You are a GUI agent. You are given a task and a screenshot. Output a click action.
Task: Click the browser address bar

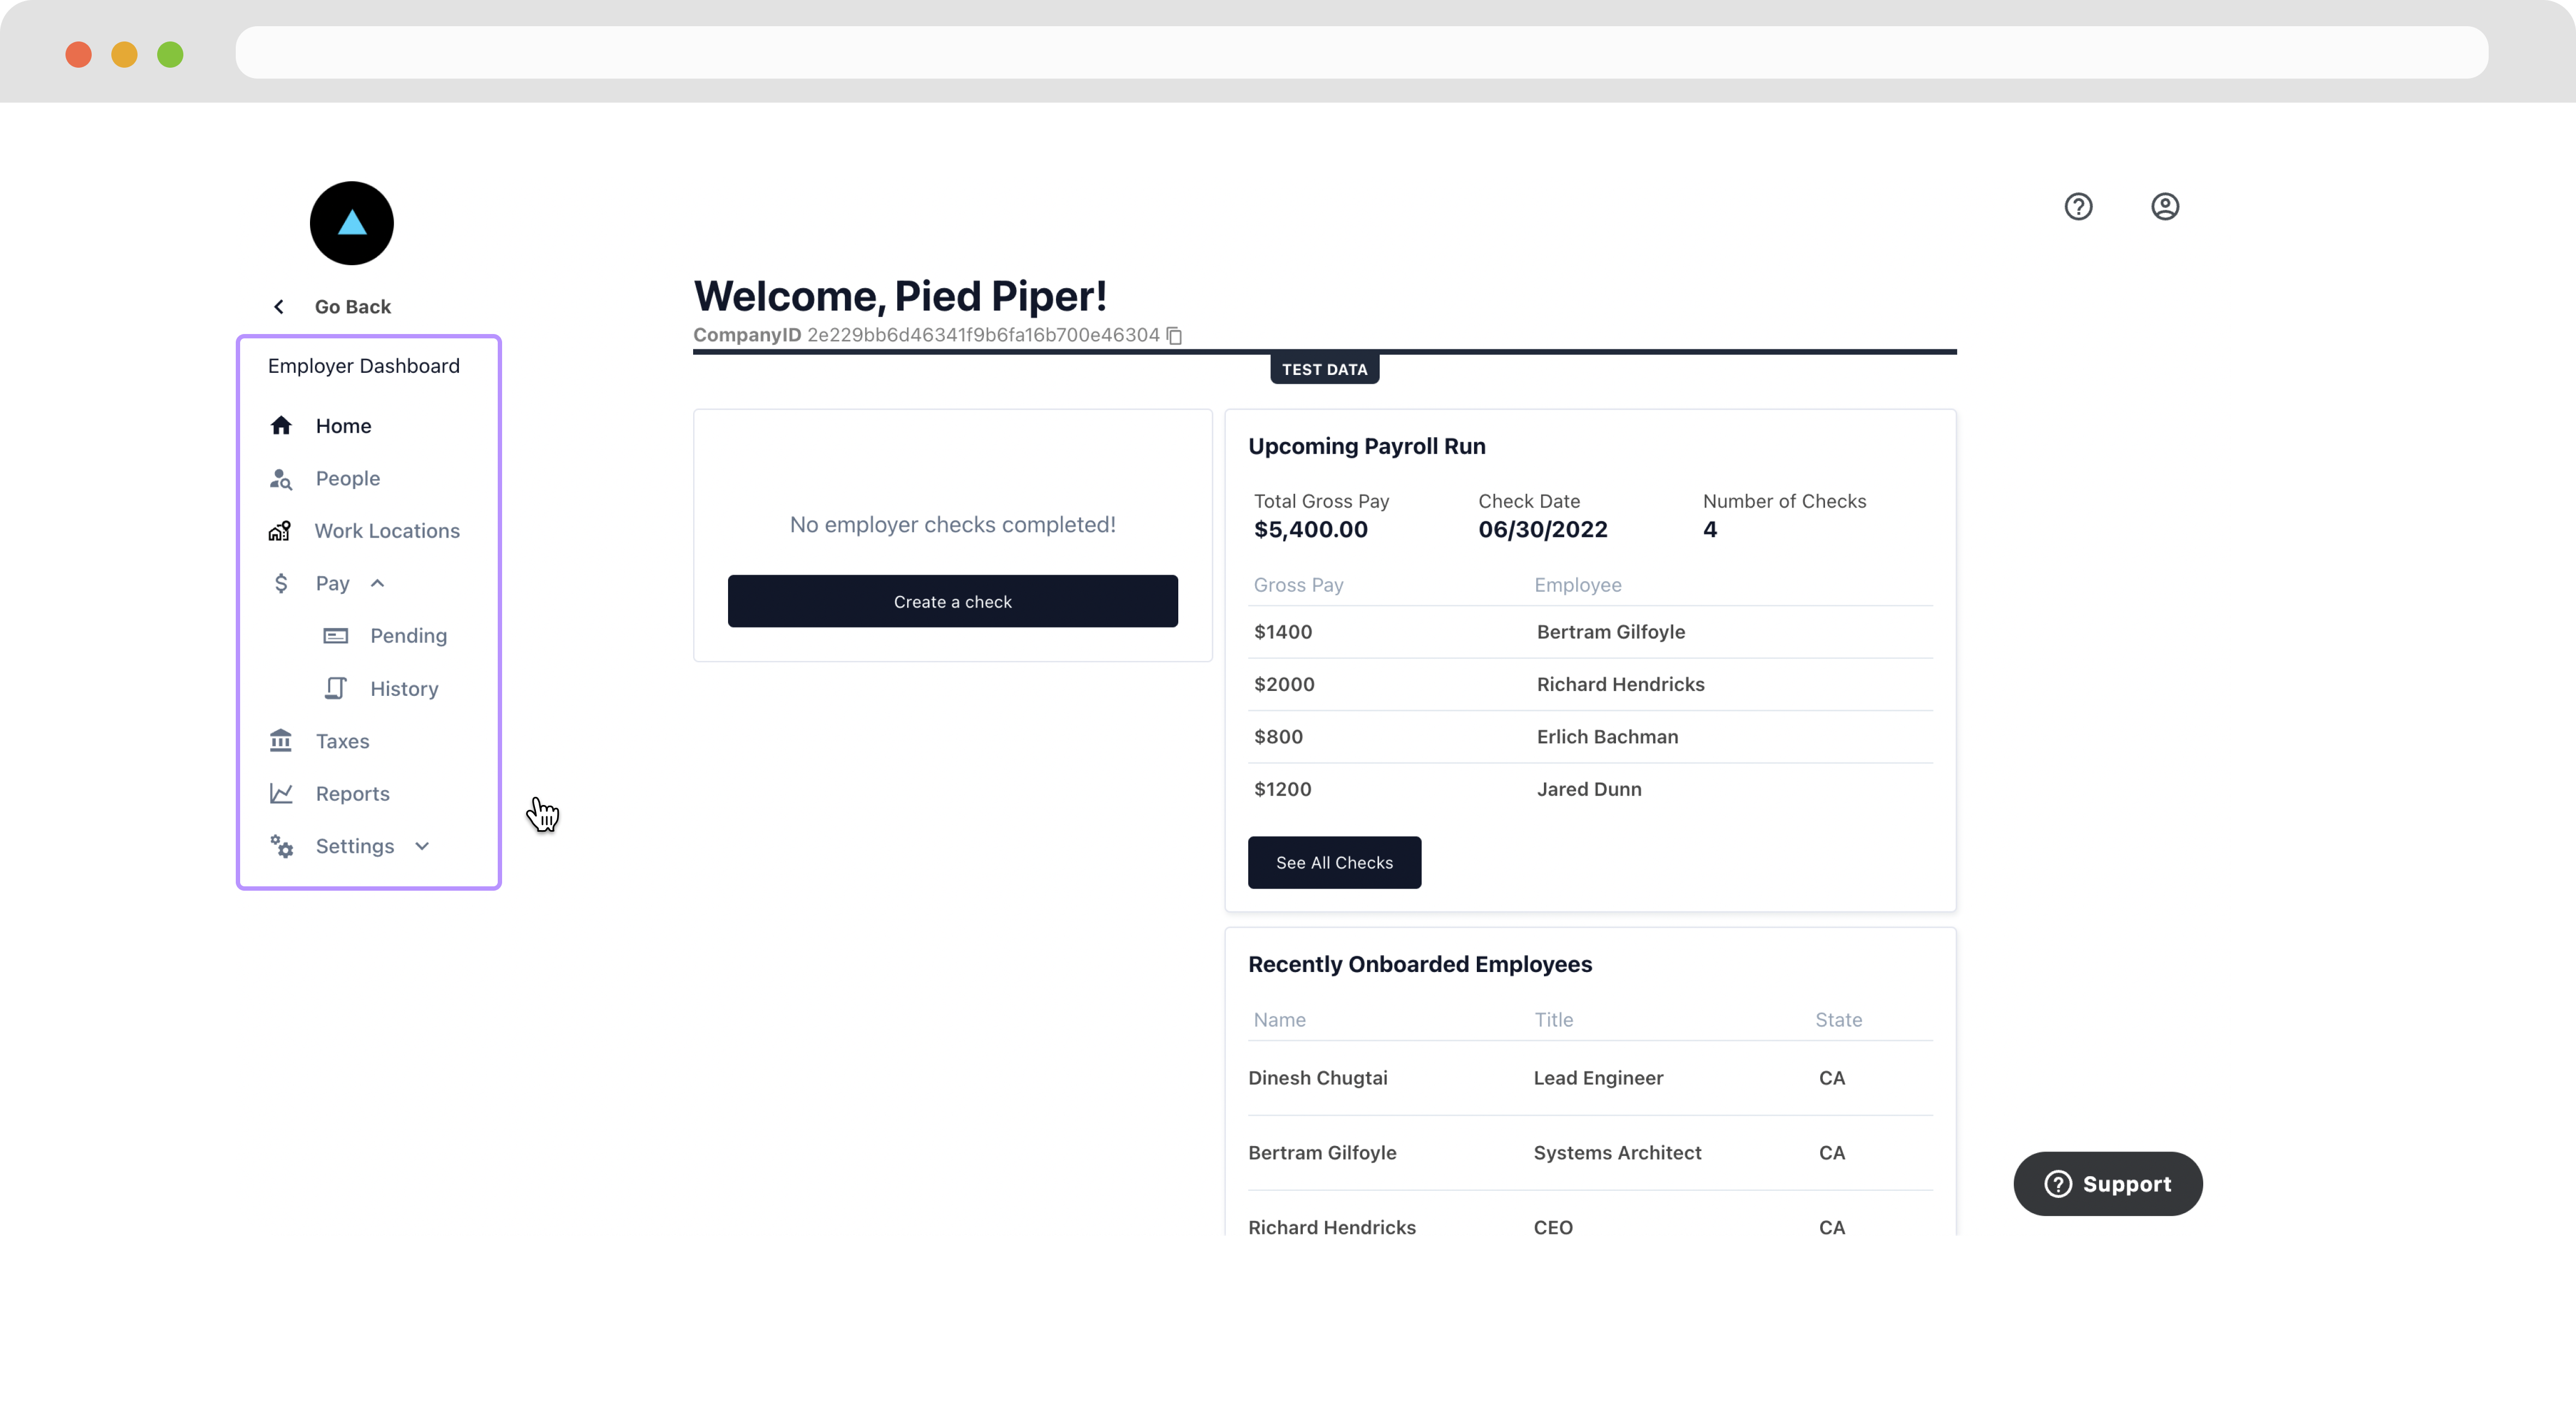tap(1361, 53)
